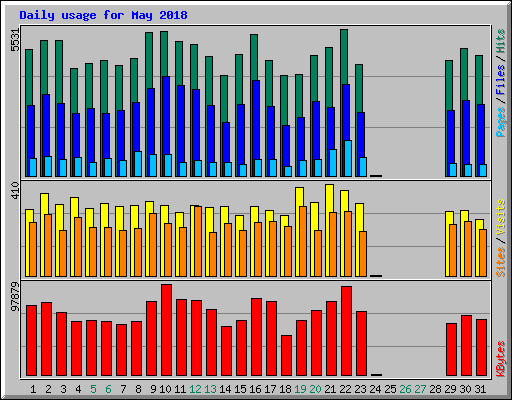Click the blue Files bar for day 30

(x=466, y=132)
